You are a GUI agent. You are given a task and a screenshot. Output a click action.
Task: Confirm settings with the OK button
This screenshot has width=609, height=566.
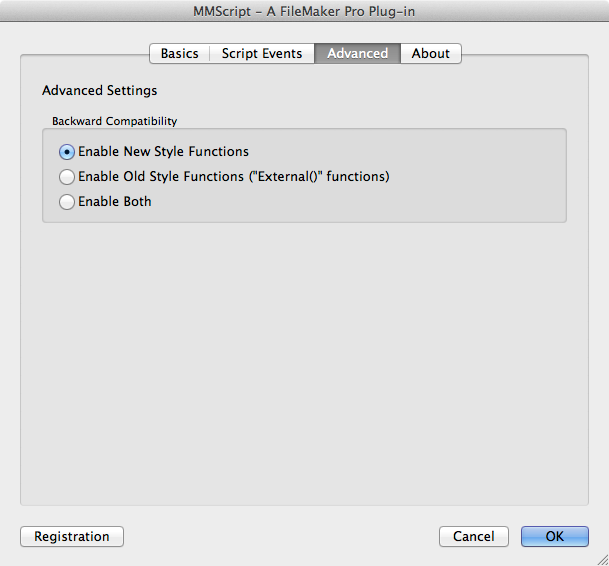[x=555, y=536]
